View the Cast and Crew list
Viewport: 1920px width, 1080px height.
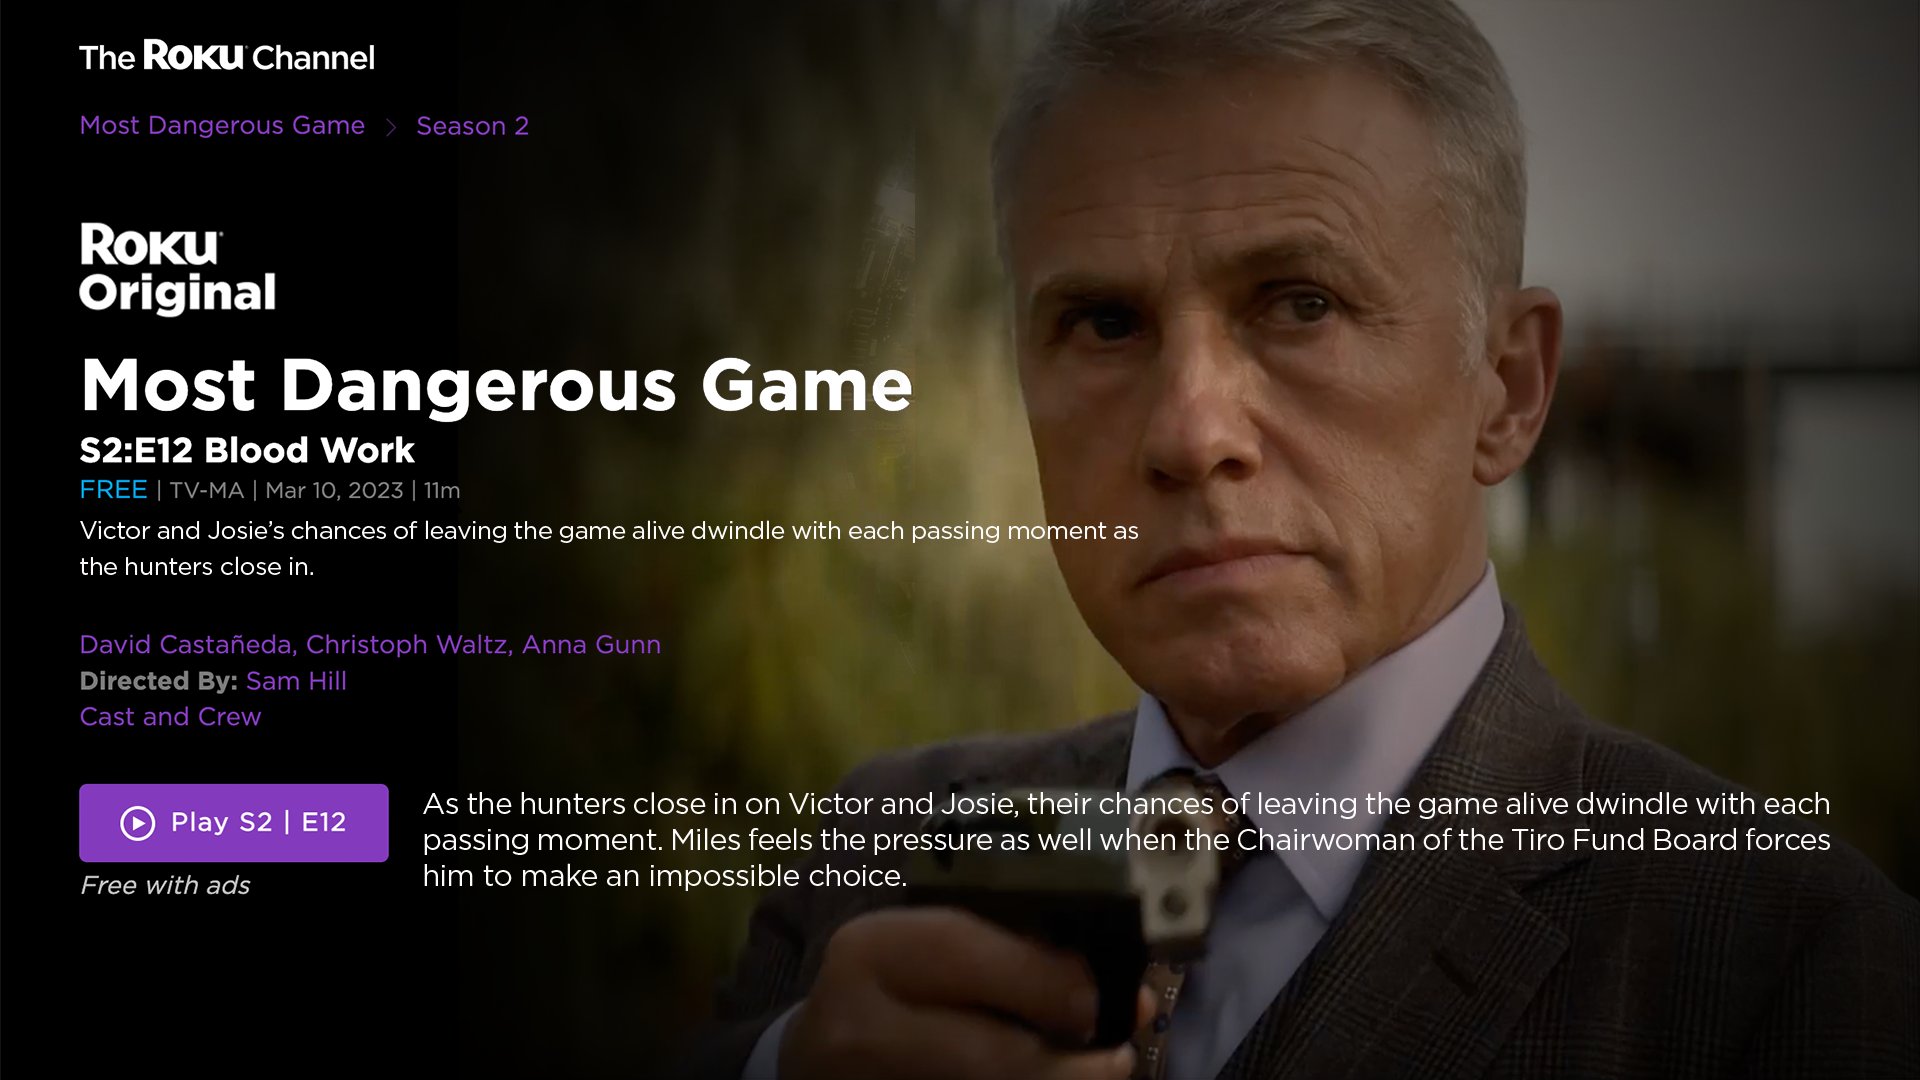coord(170,717)
